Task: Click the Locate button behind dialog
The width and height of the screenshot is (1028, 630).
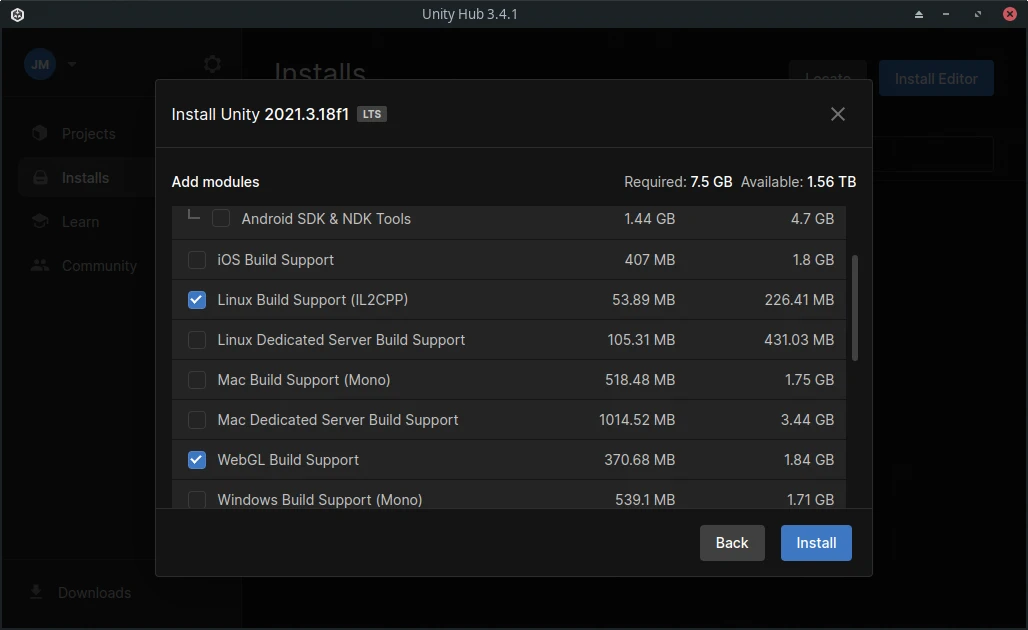Action: [x=827, y=70]
